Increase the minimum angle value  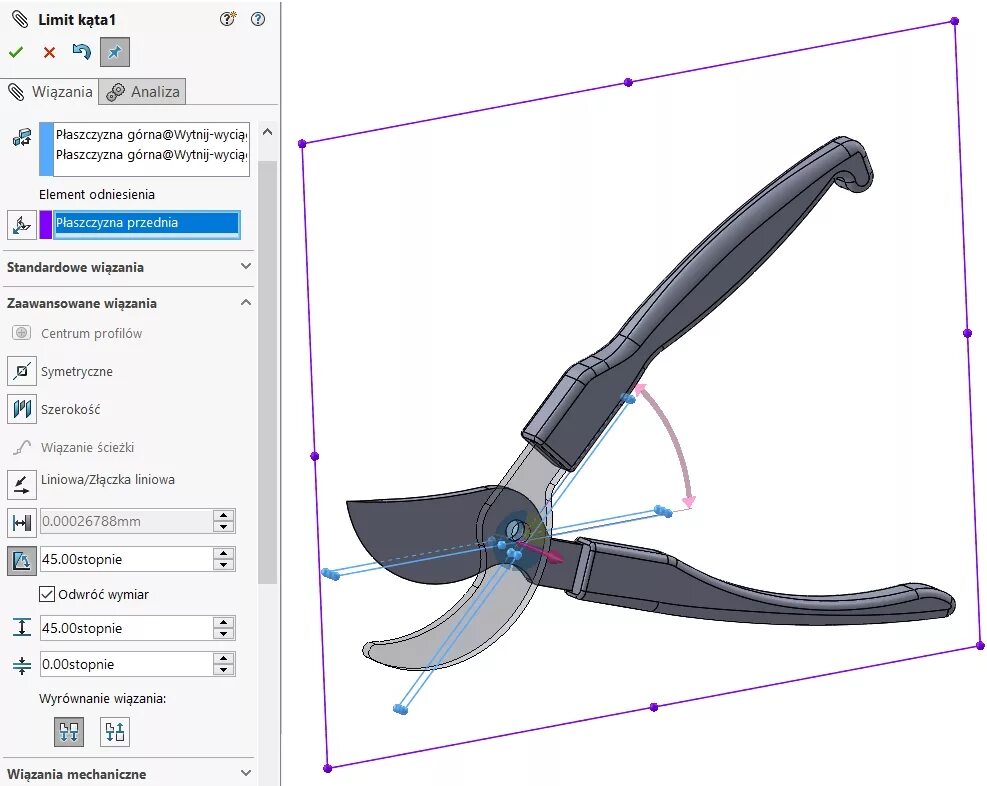[x=223, y=659]
